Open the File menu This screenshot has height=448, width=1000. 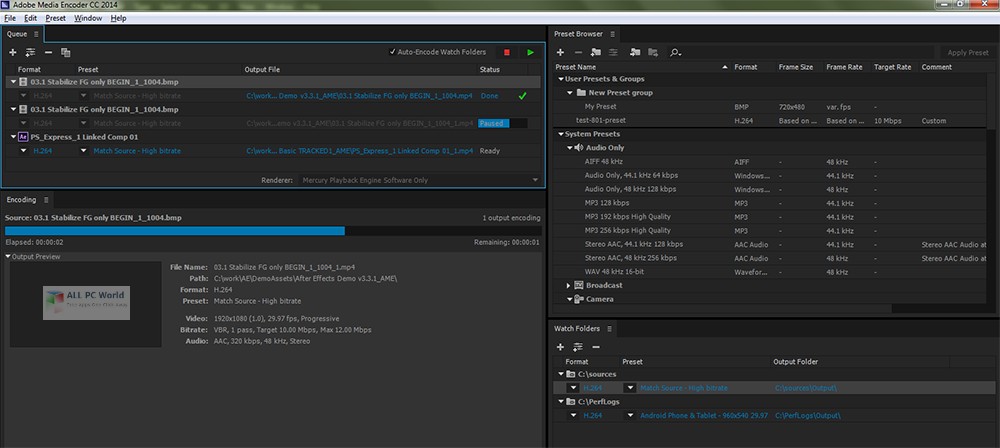coord(10,19)
